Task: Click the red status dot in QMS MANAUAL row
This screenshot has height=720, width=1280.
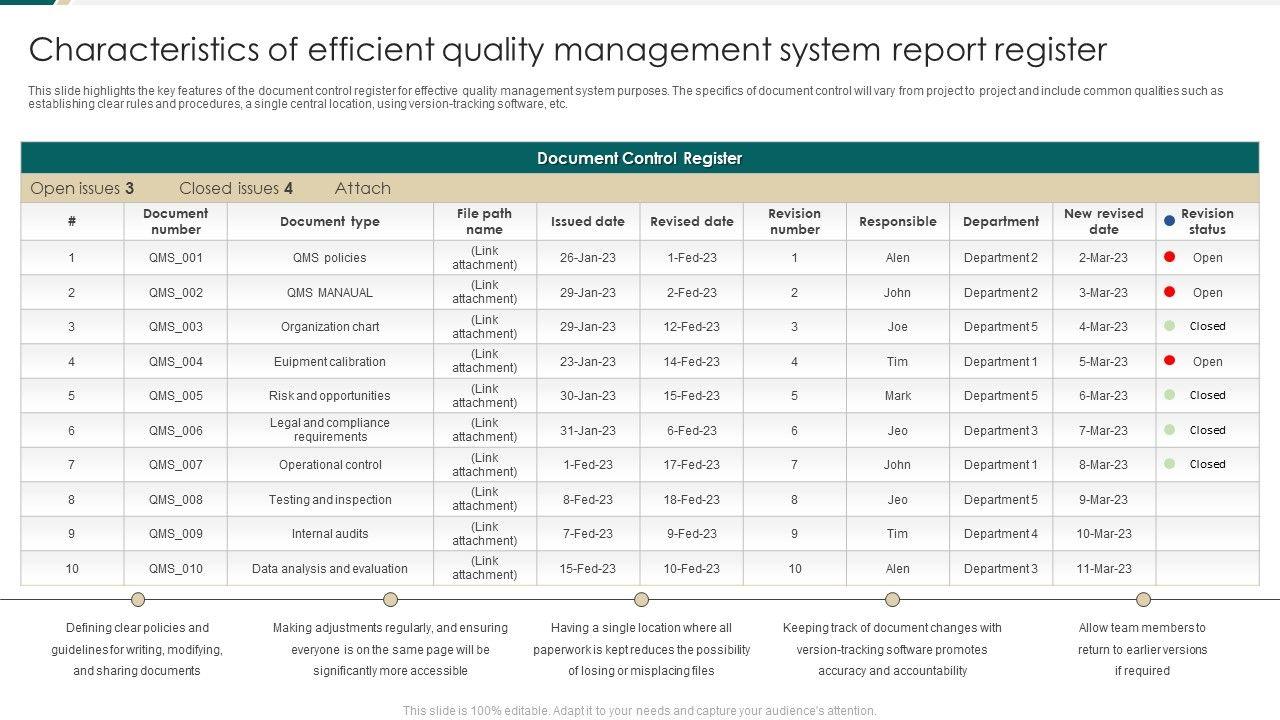Action: click(1169, 292)
